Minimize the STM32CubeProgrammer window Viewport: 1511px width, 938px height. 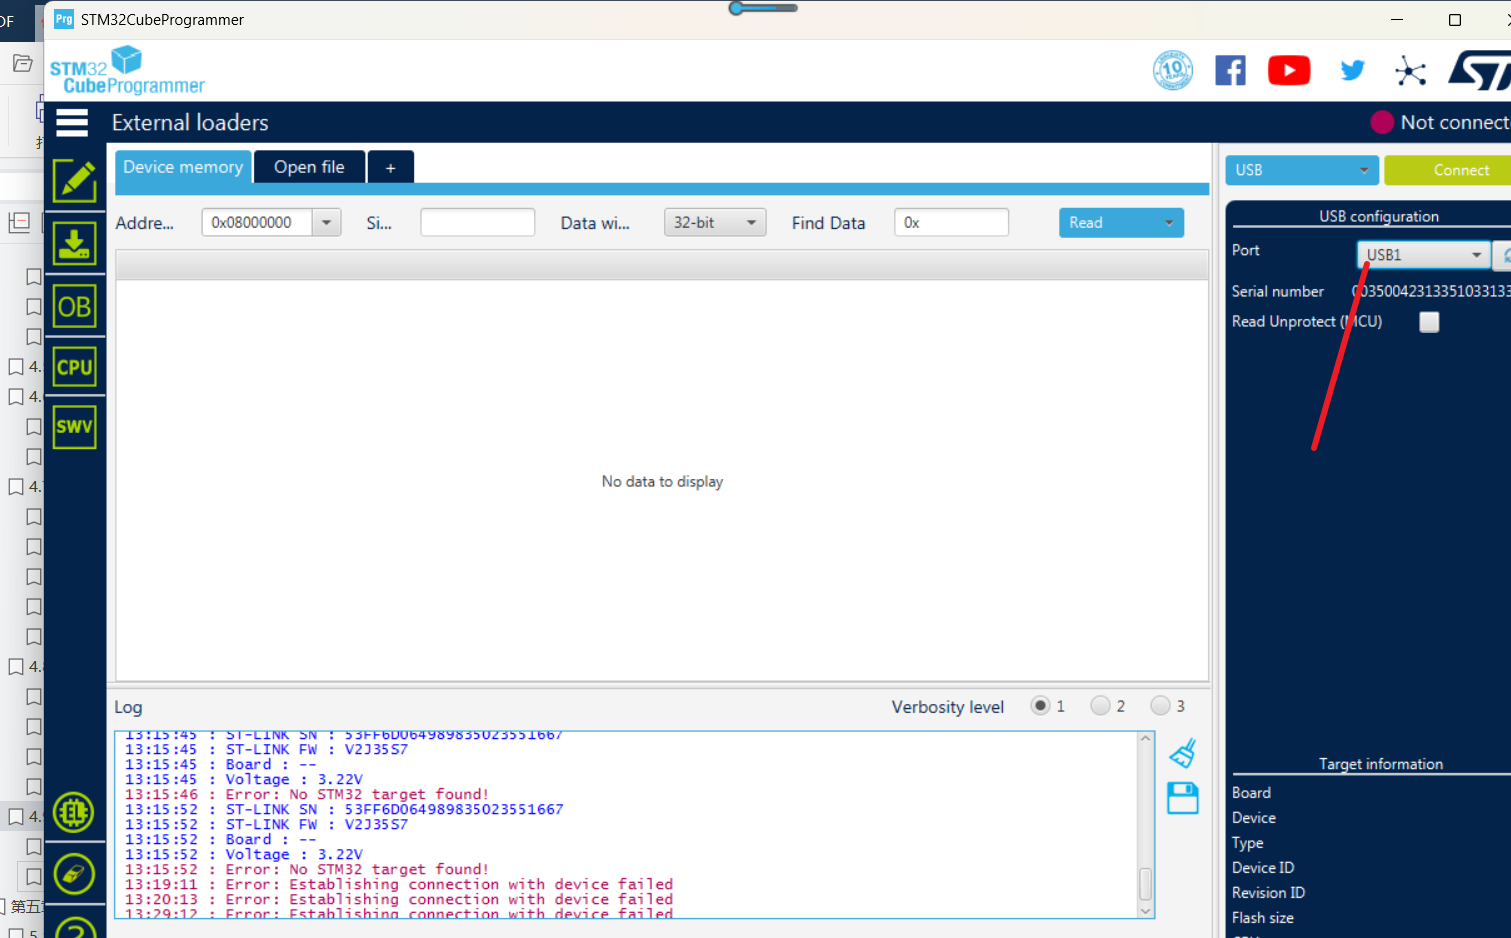pyautogui.click(x=1397, y=20)
